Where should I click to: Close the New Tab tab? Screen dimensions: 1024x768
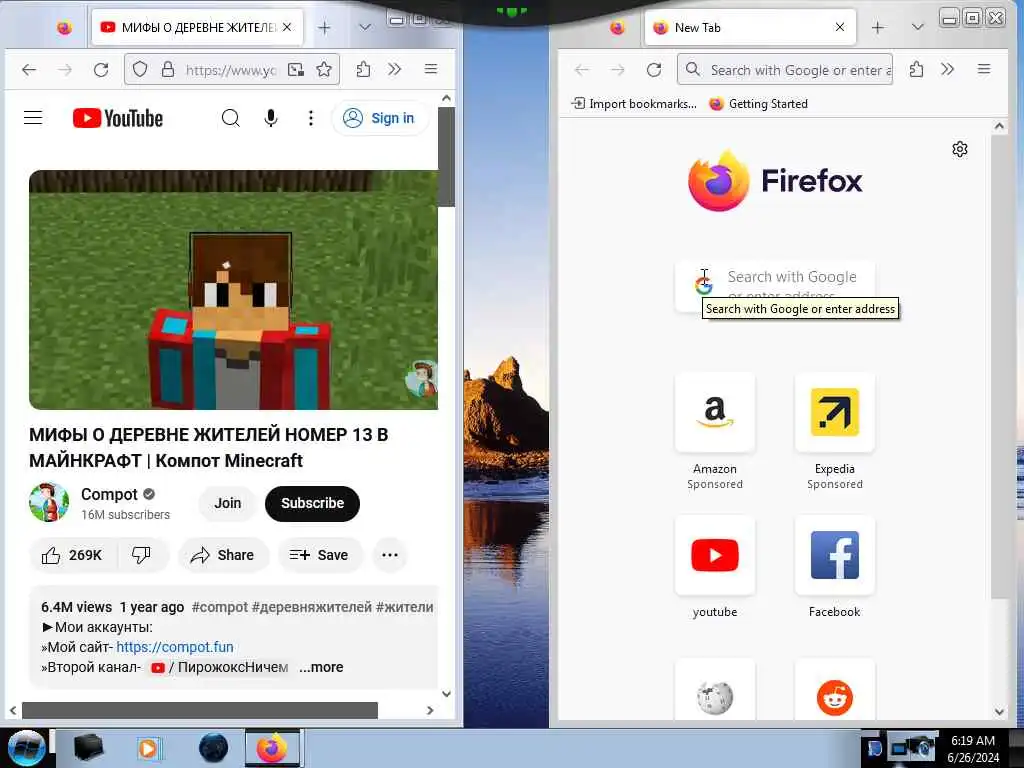coord(840,27)
